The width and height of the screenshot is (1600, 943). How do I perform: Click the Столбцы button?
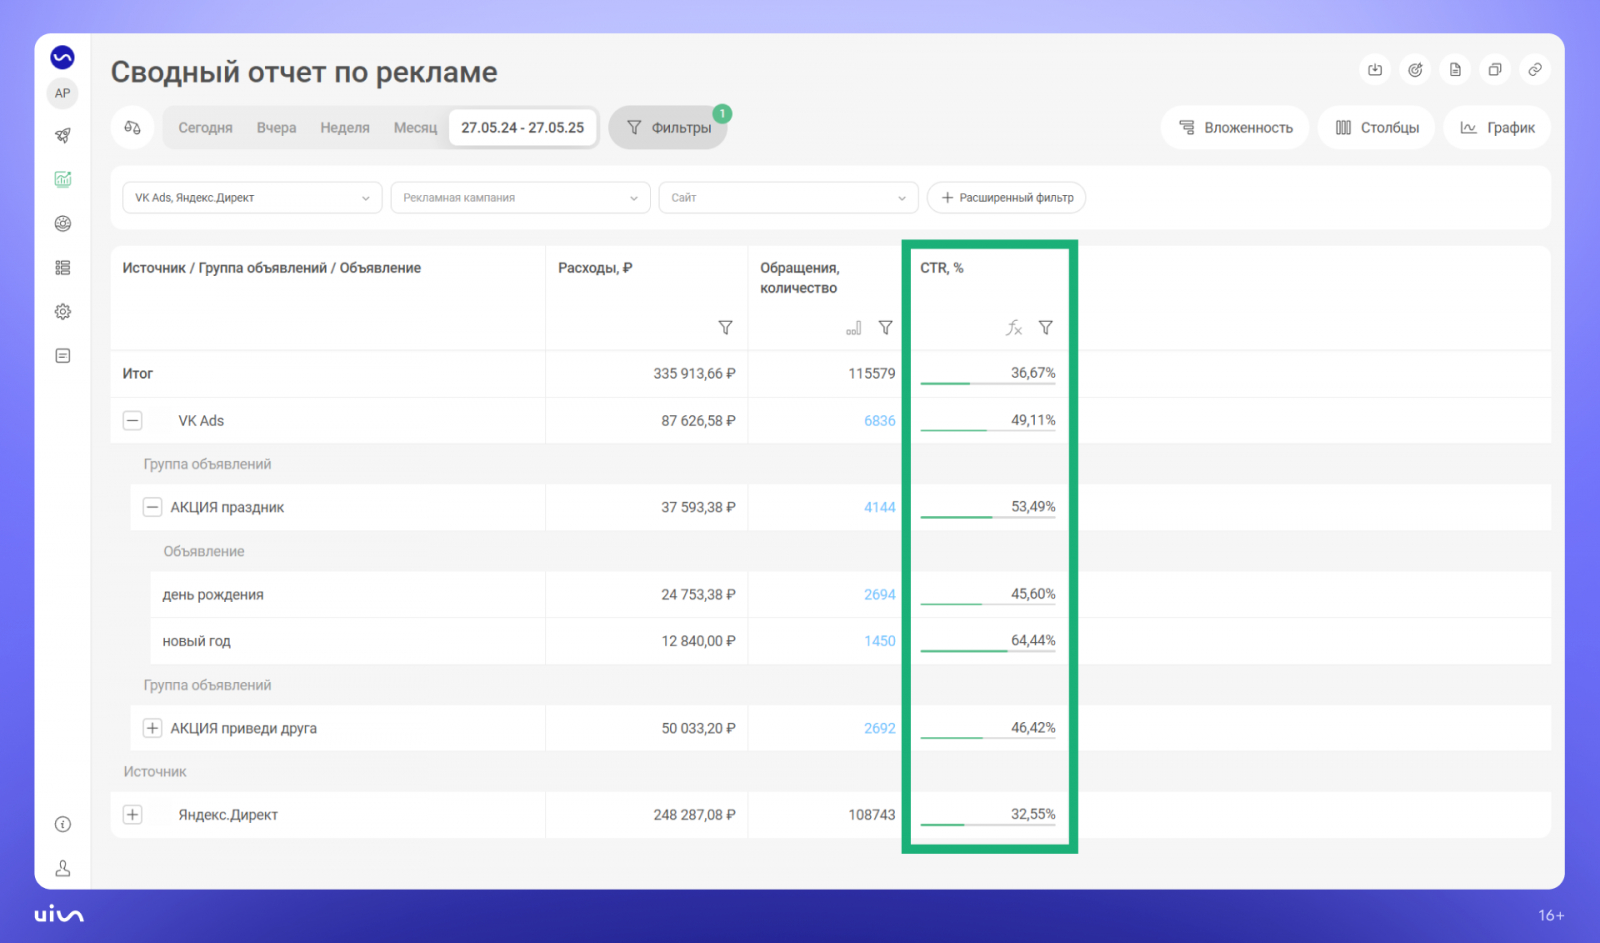1377,128
